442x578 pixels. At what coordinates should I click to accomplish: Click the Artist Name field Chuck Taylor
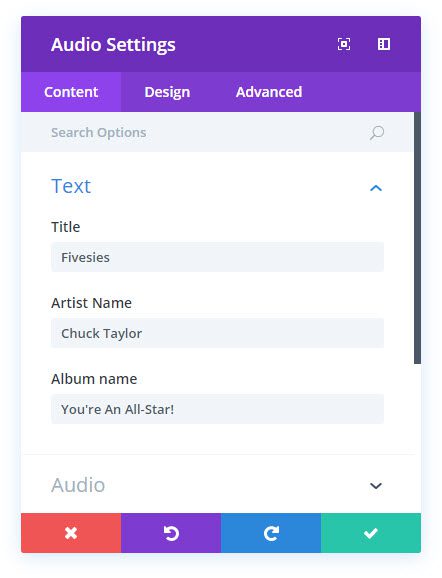coord(217,333)
